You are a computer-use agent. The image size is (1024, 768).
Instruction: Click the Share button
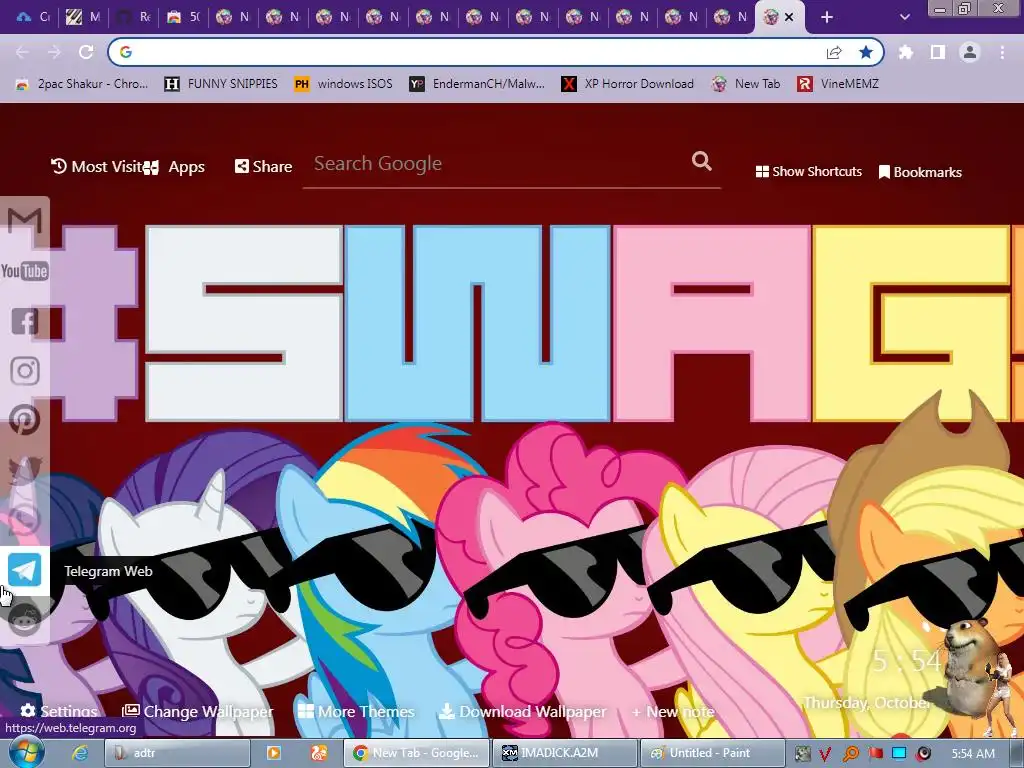click(263, 167)
